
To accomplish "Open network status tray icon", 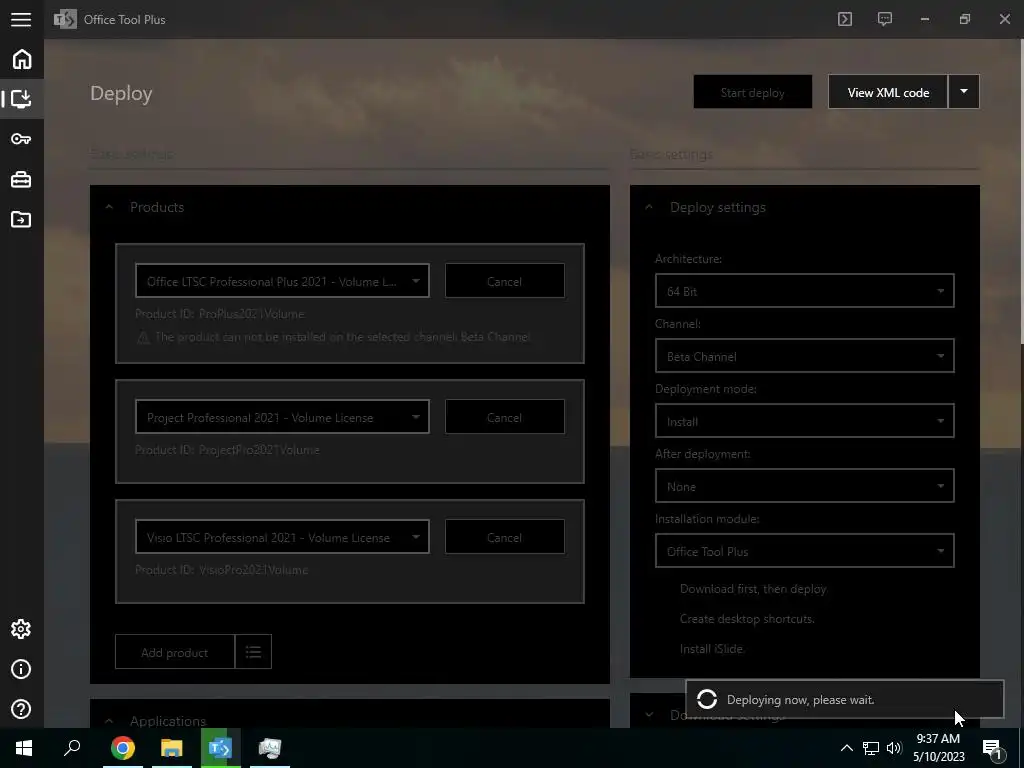I will 871,748.
